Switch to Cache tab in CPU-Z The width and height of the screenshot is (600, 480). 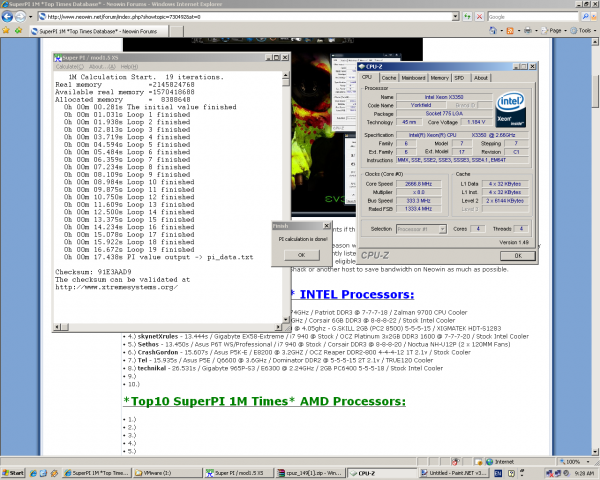coord(388,78)
